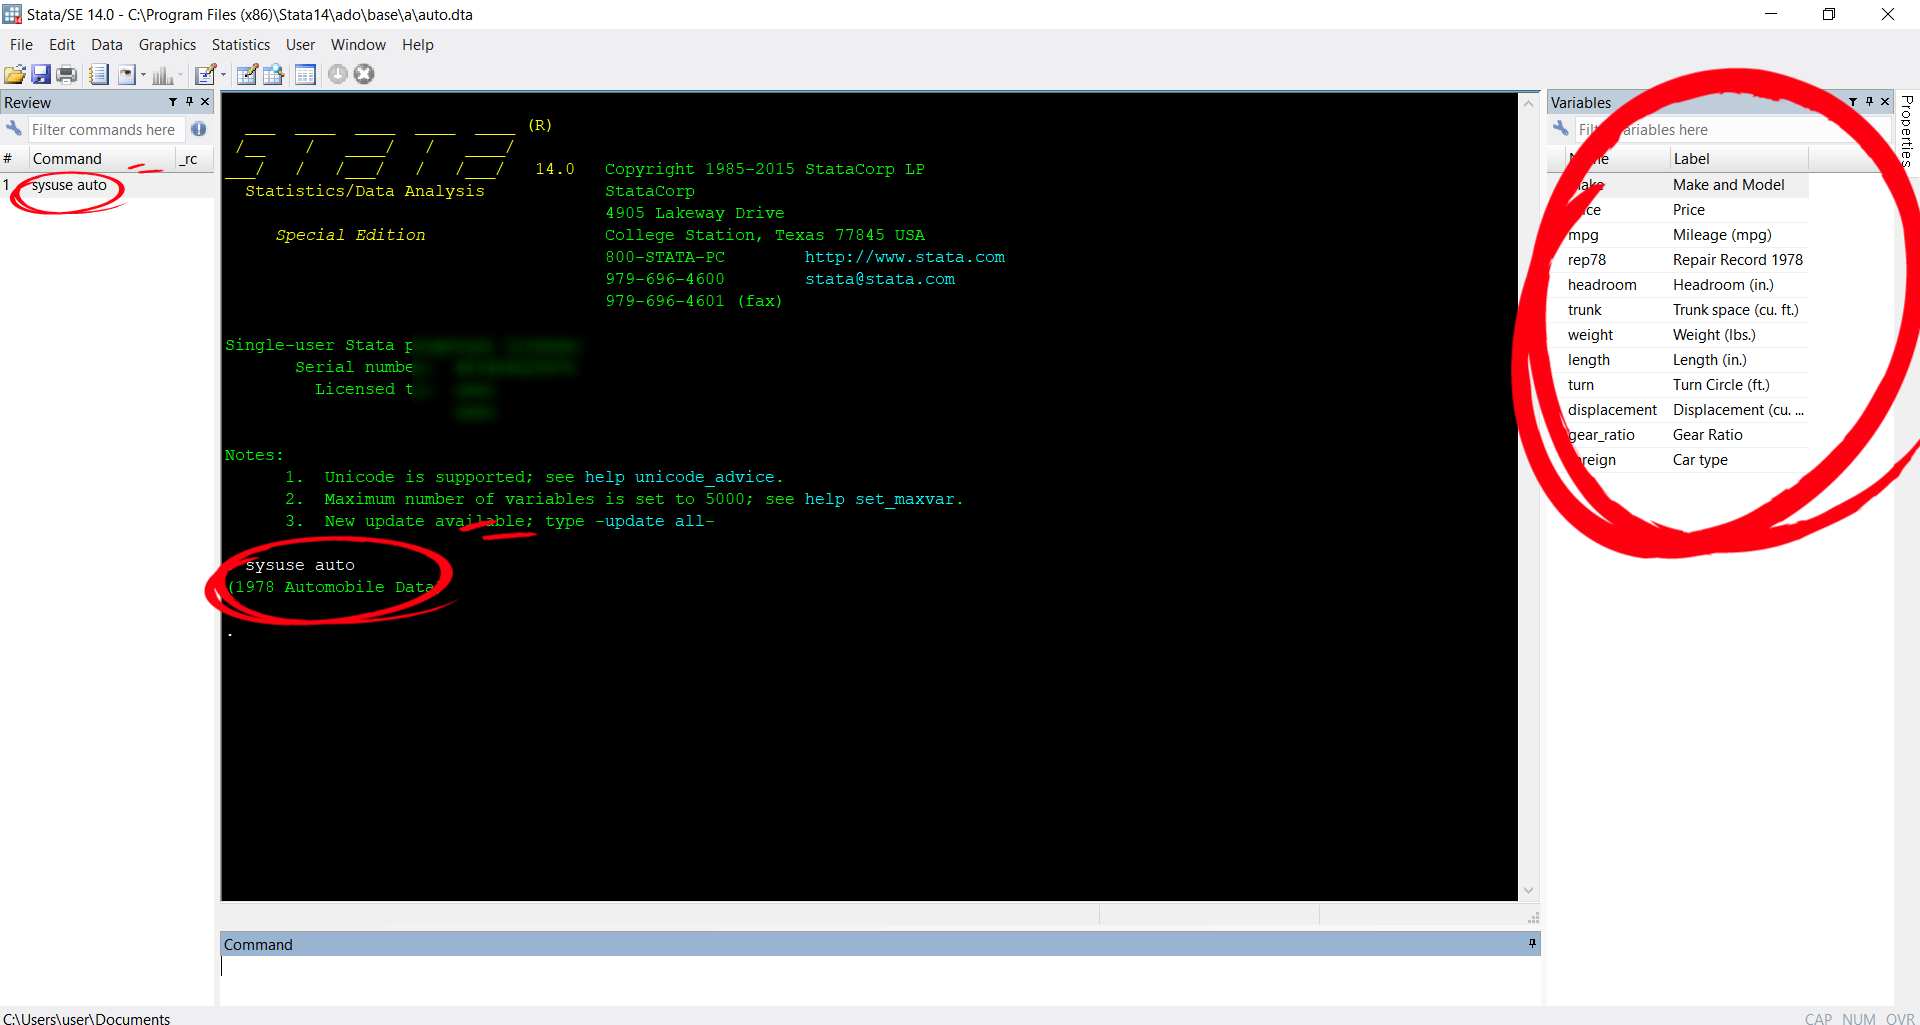1920x1025 pixels.
Task: Click the Results window scroll down arrow
Action: [1528, 890]
